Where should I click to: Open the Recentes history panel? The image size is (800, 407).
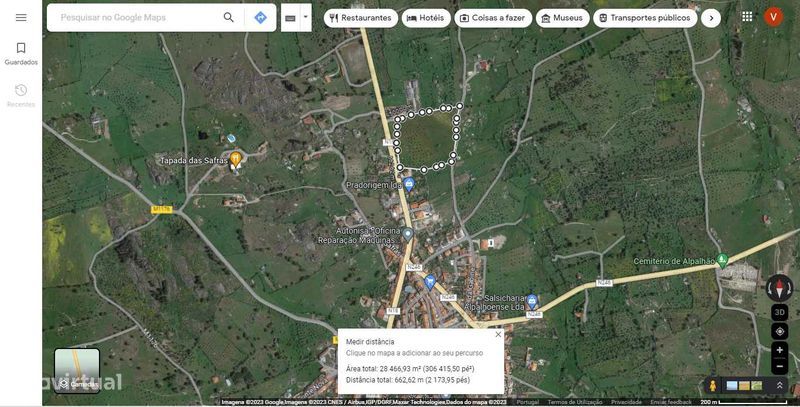pos(21,96)
